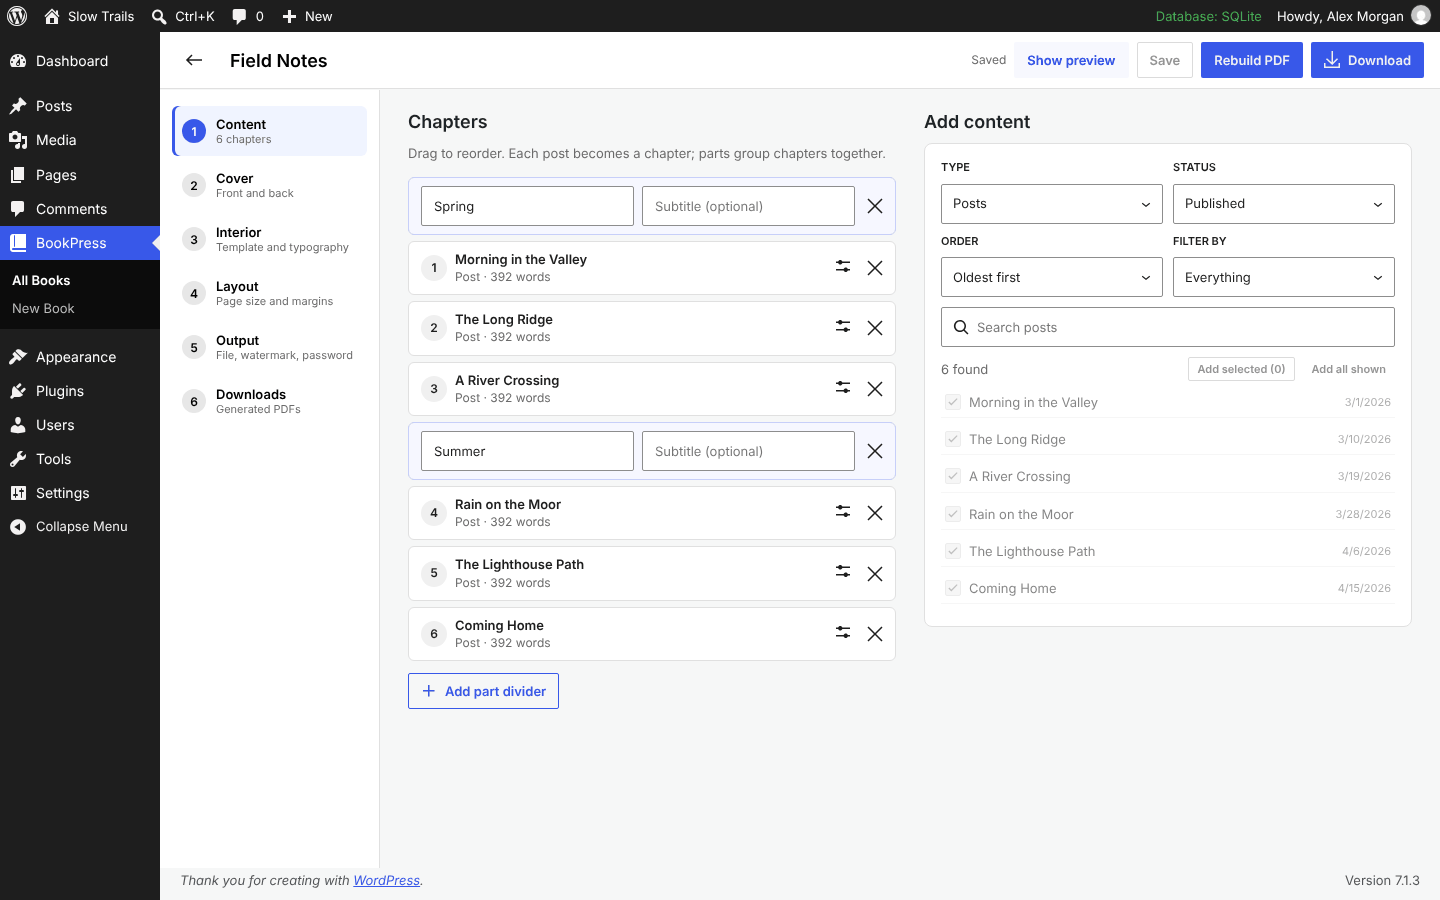The image size is (1440, 900).
Task: Switch to the Interior step
Action: (x=270, y=239)
